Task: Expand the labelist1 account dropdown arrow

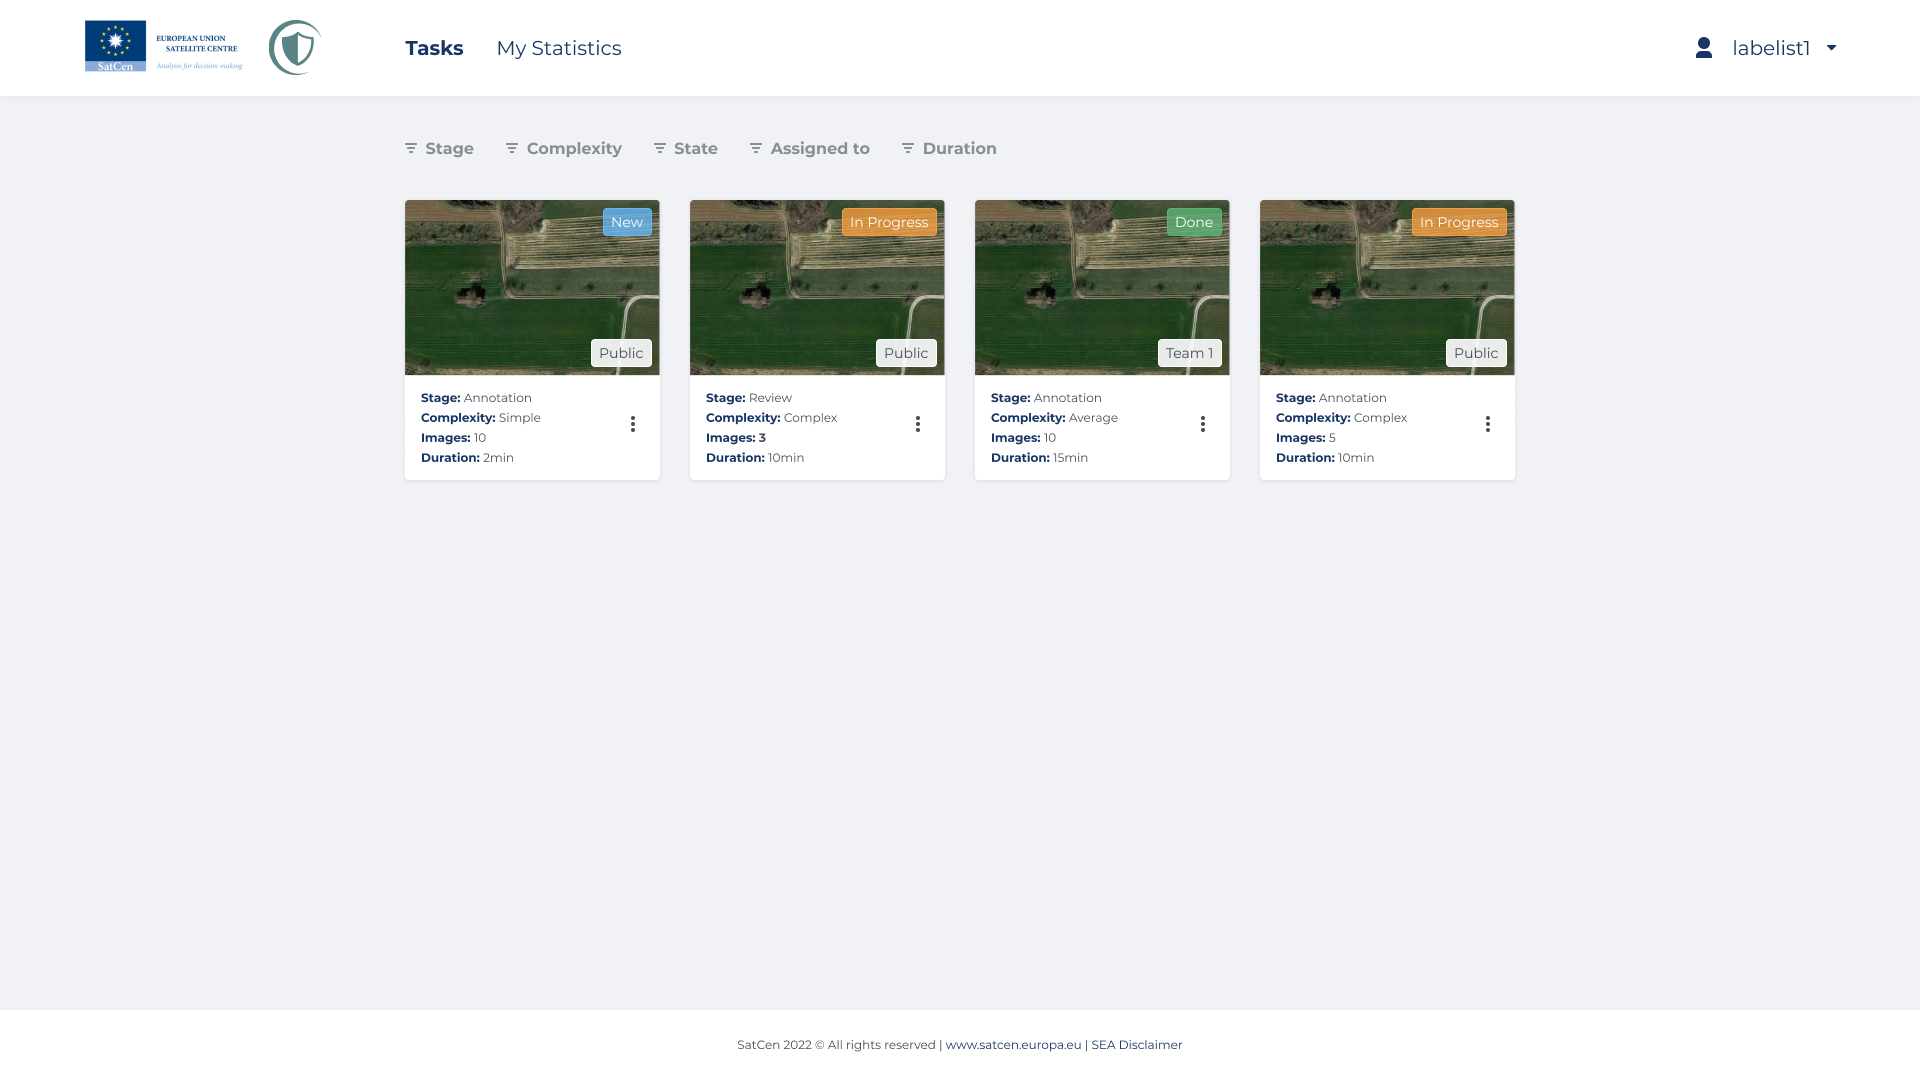Action: click(x=1831, y=48)
